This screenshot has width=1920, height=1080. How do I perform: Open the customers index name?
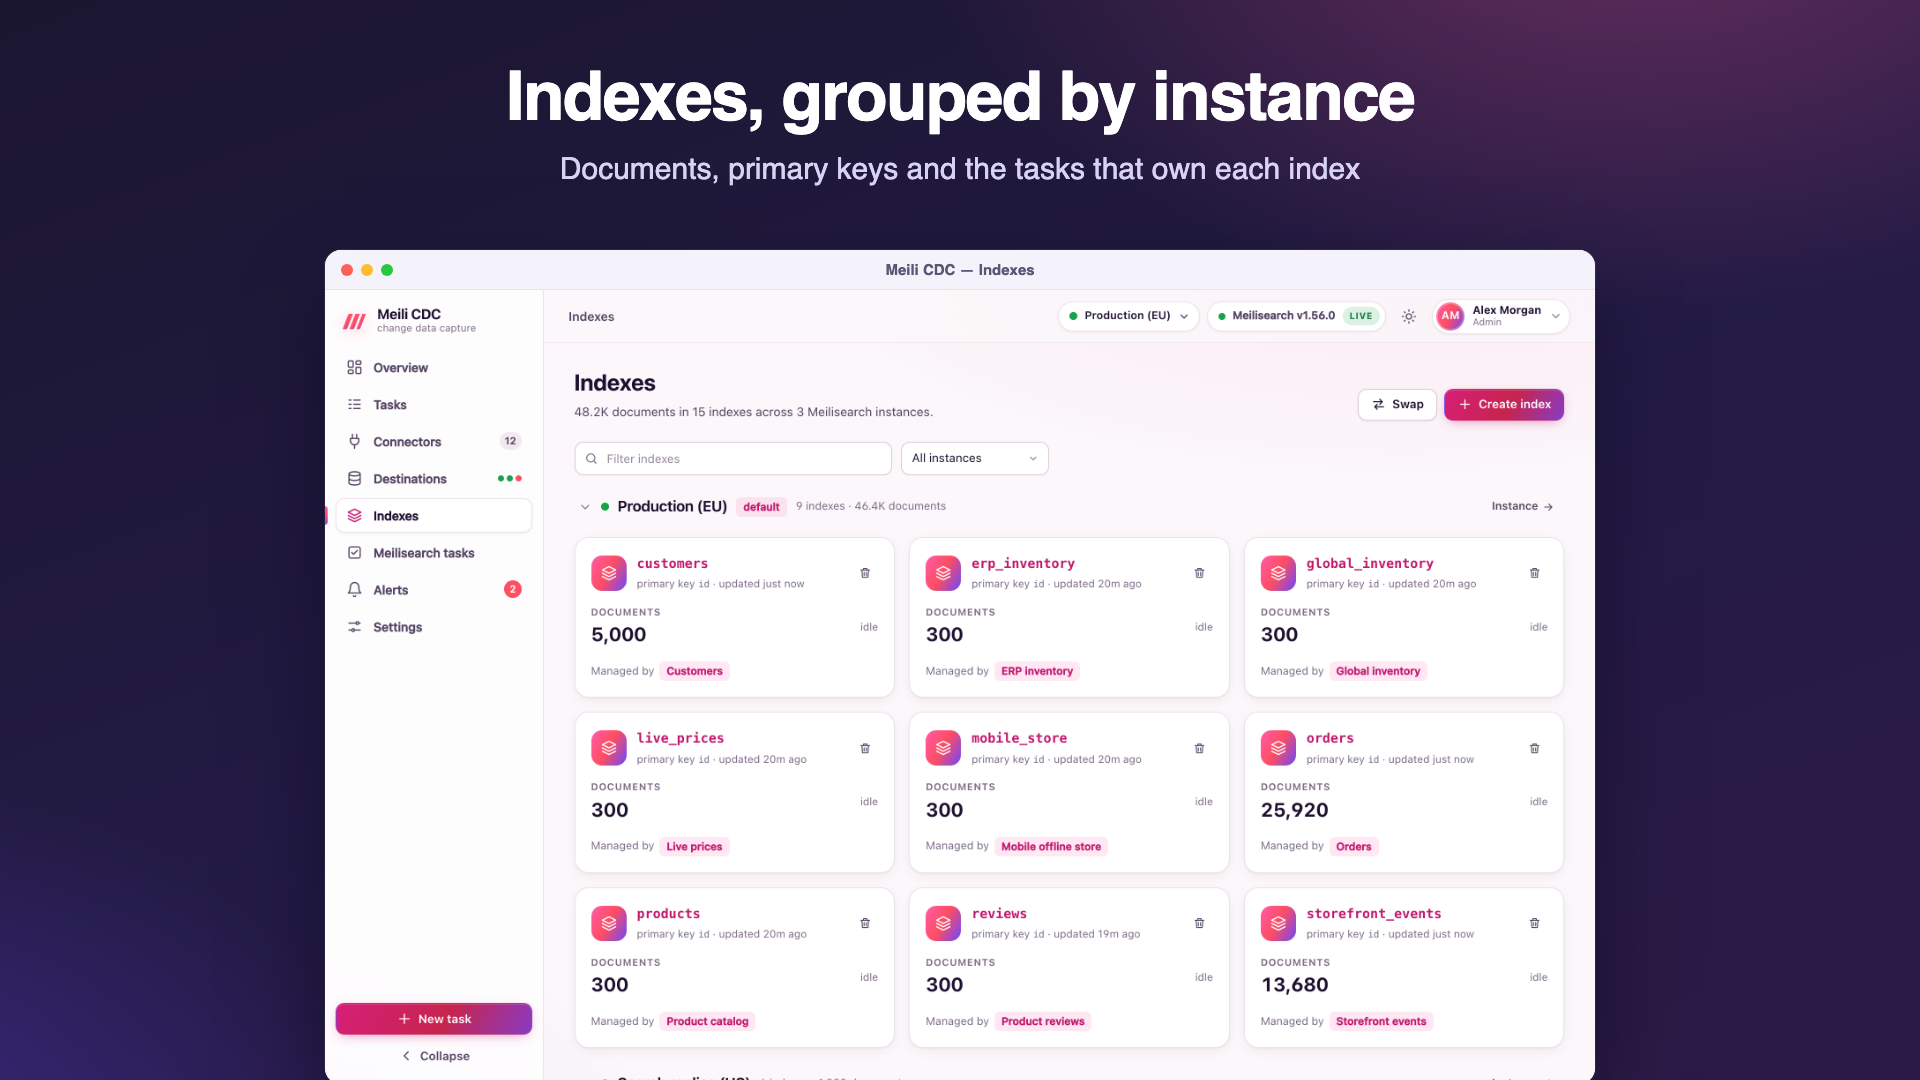pos(672,564)
